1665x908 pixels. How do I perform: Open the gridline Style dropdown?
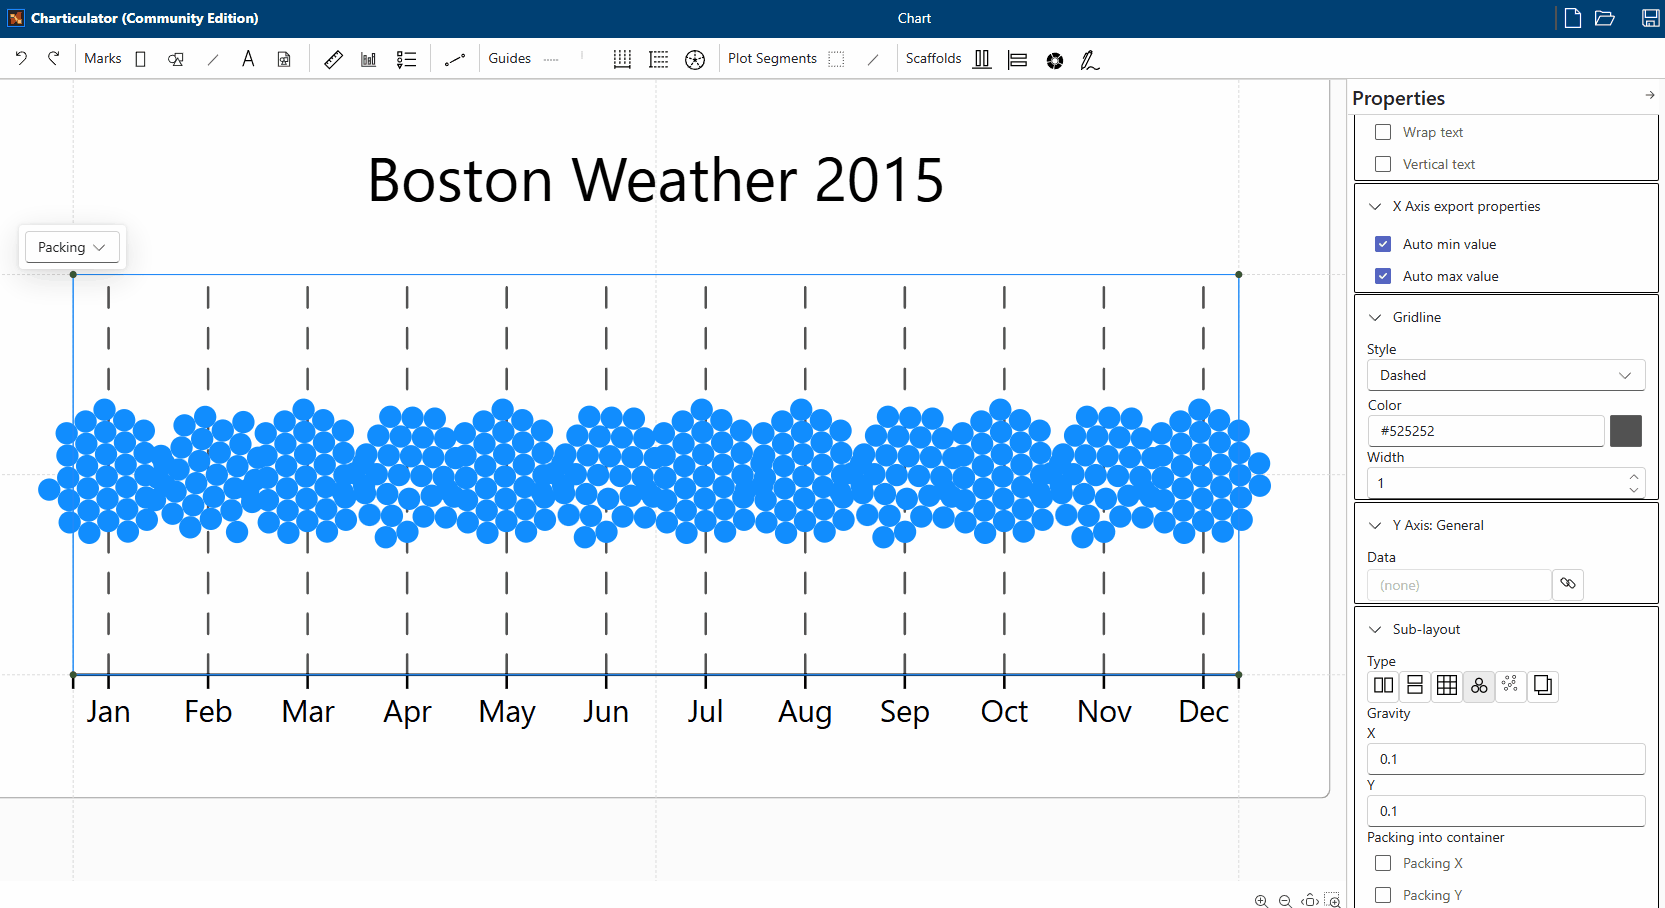1505,375
